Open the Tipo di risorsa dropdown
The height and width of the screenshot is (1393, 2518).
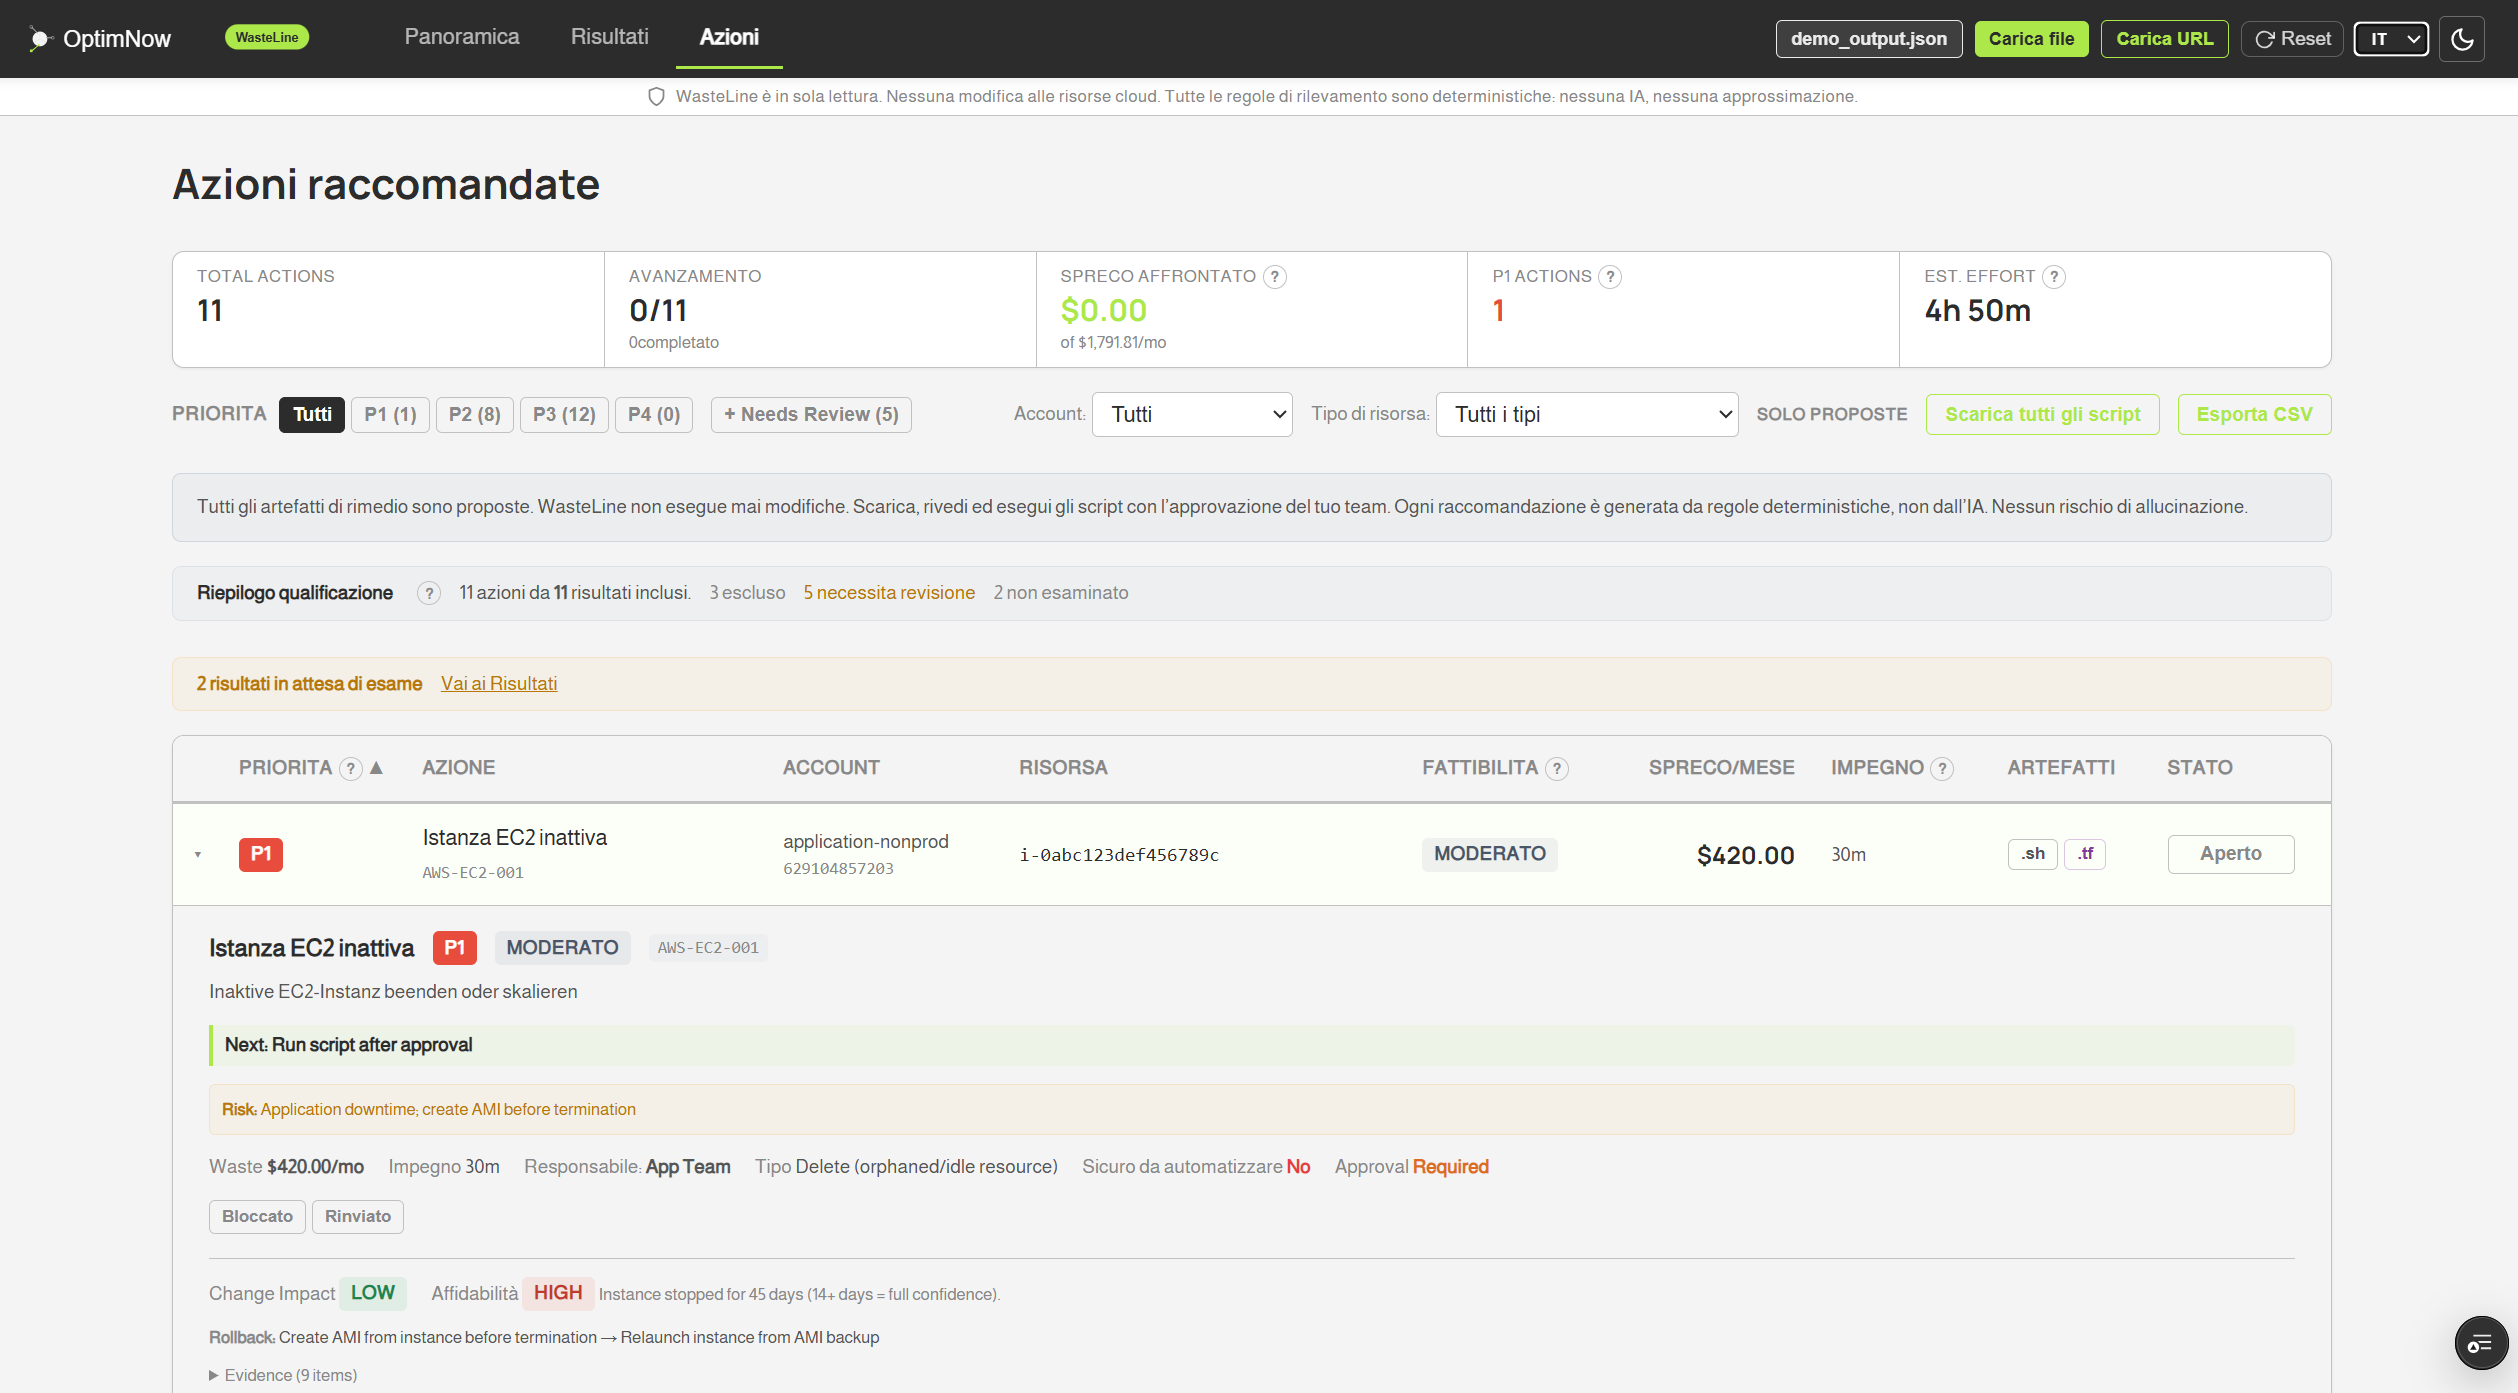click(1586, 414)
